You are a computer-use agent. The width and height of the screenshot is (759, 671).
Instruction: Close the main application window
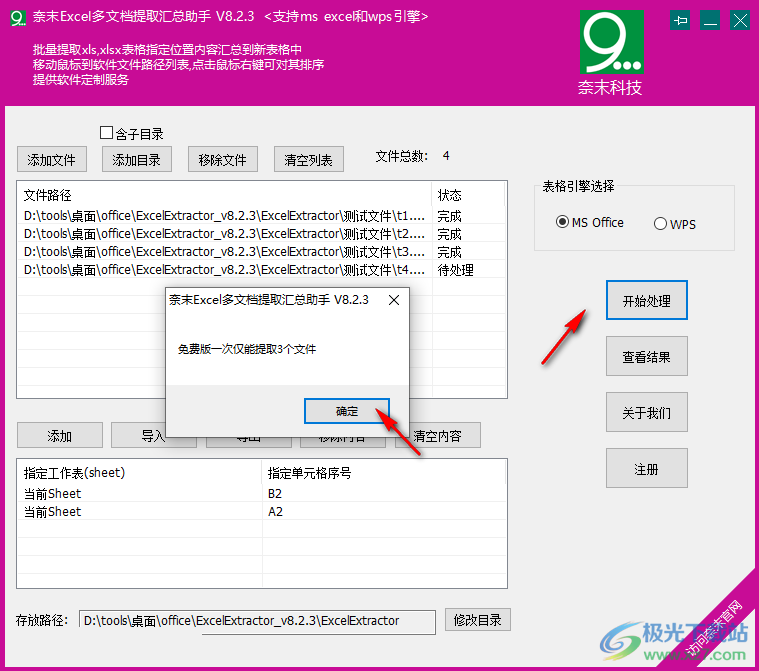point(740,20)
